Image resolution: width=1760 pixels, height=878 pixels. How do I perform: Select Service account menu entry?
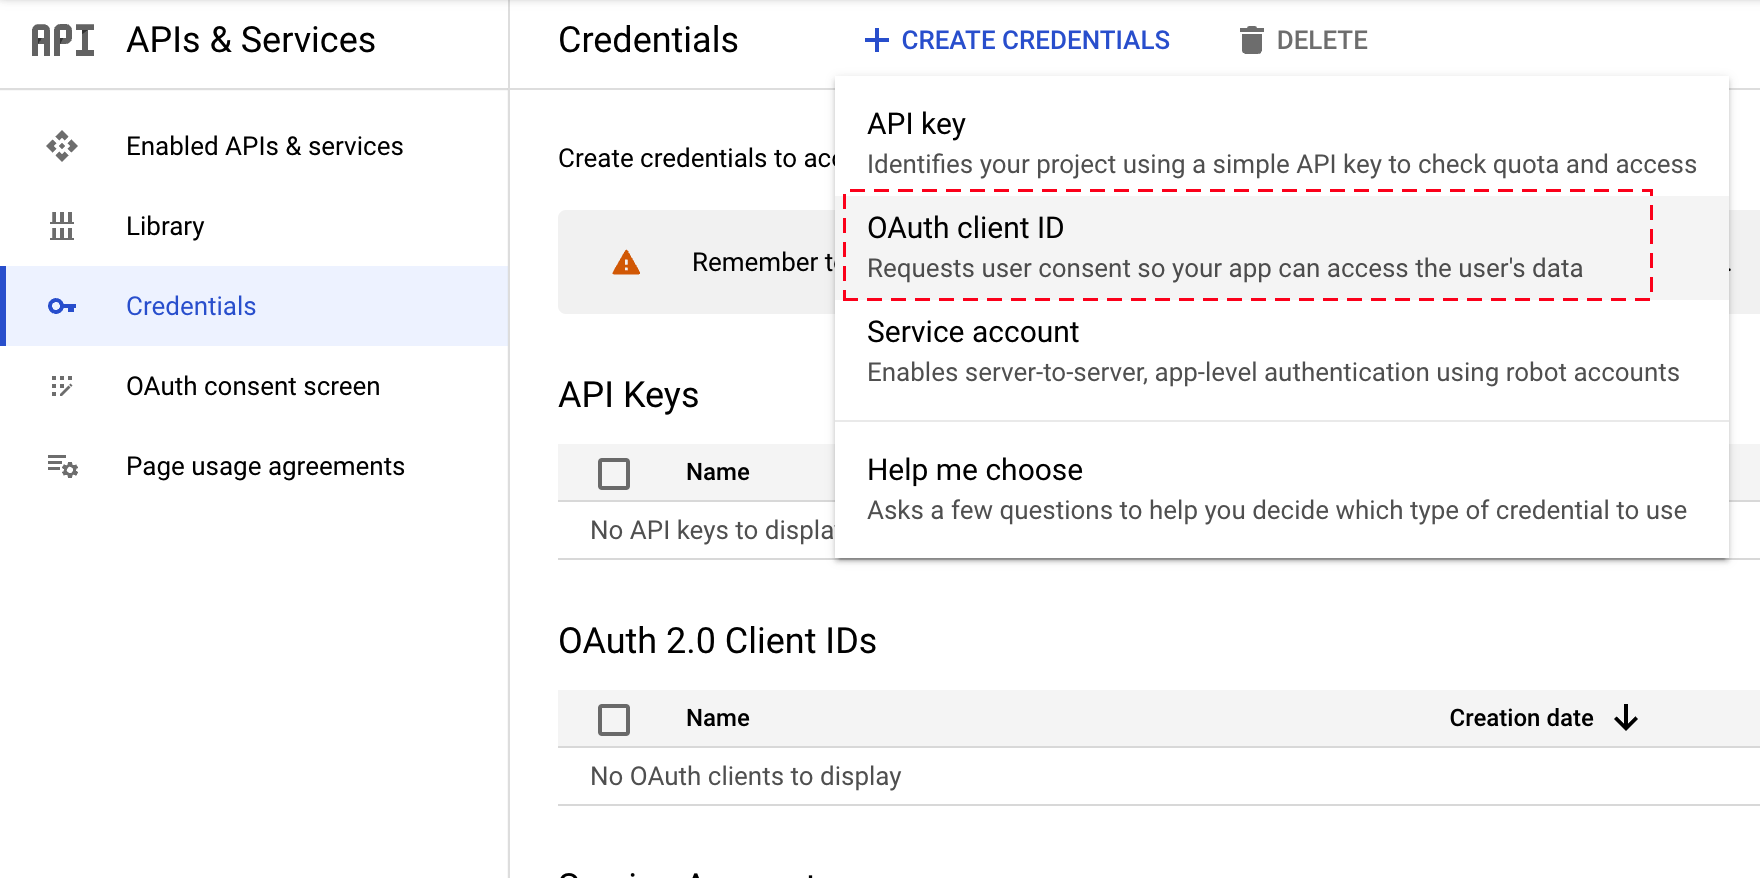click(1282, 351)
